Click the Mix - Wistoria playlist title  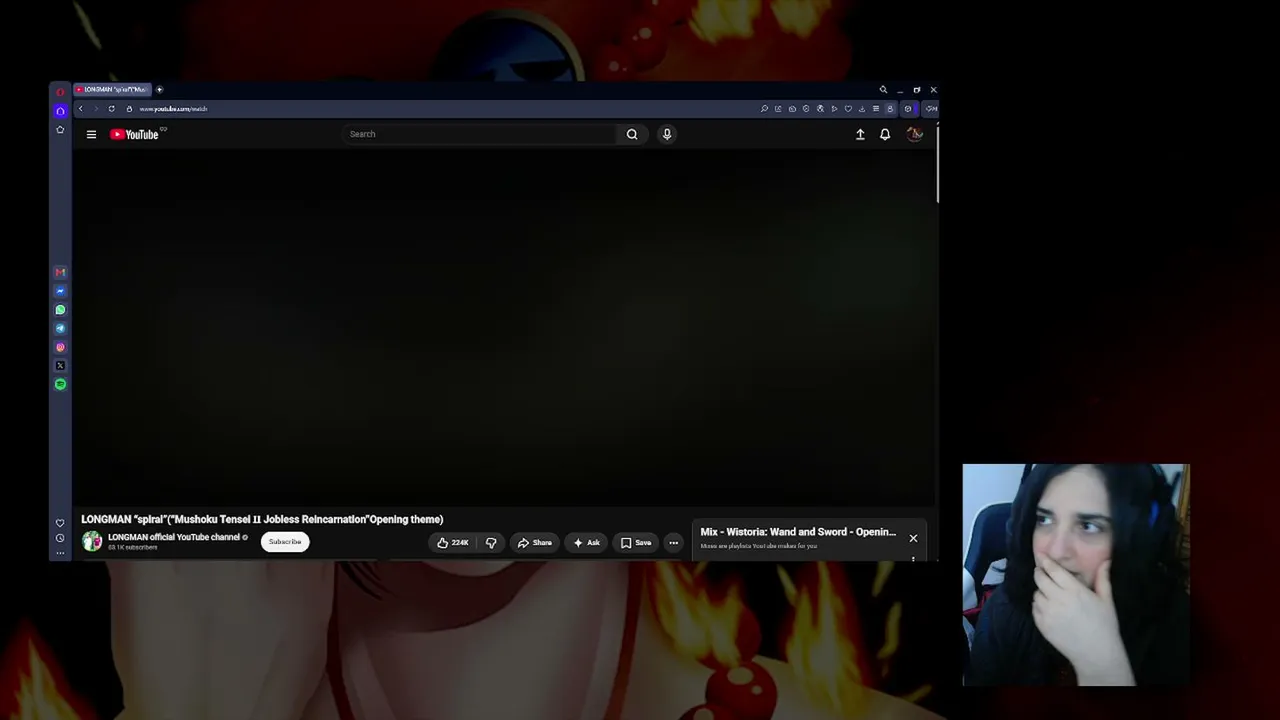tap(798, 532)
